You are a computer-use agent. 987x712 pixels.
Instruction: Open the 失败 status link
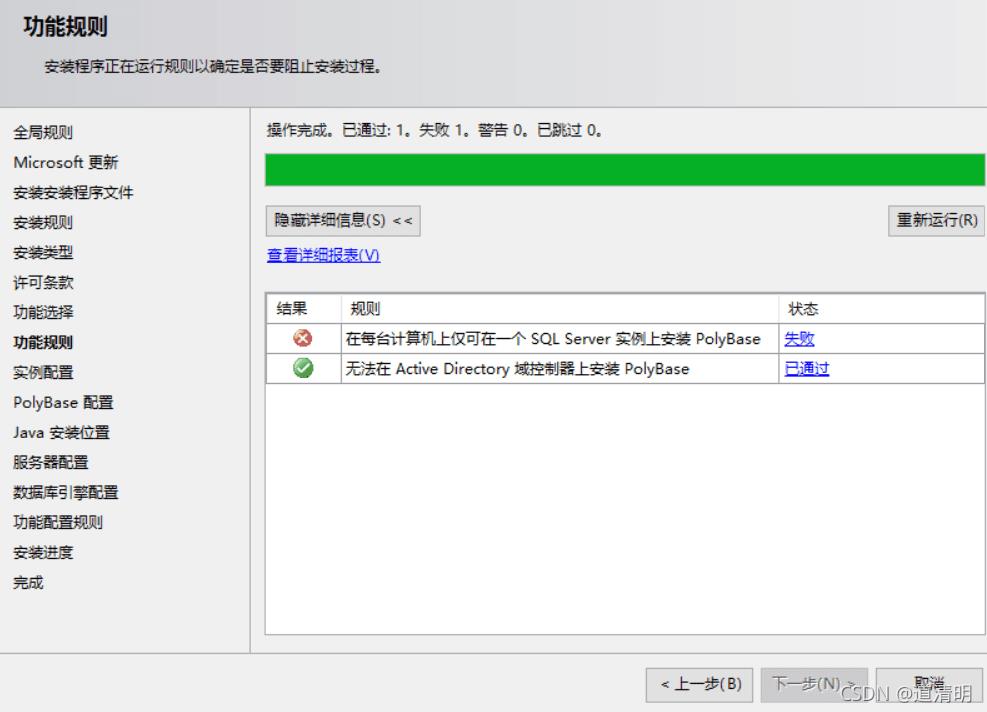pos(798,339)
